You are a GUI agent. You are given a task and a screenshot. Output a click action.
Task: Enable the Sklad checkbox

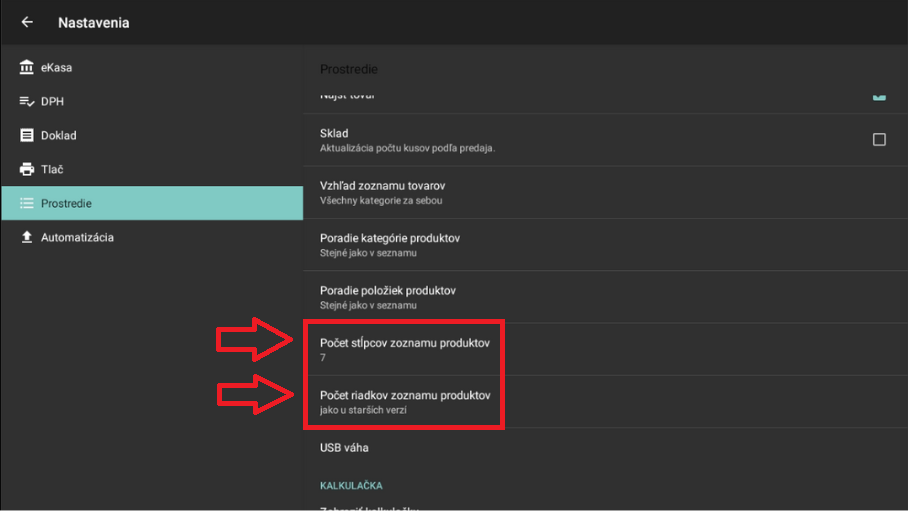pyautogui.click(x=879, y=140)
